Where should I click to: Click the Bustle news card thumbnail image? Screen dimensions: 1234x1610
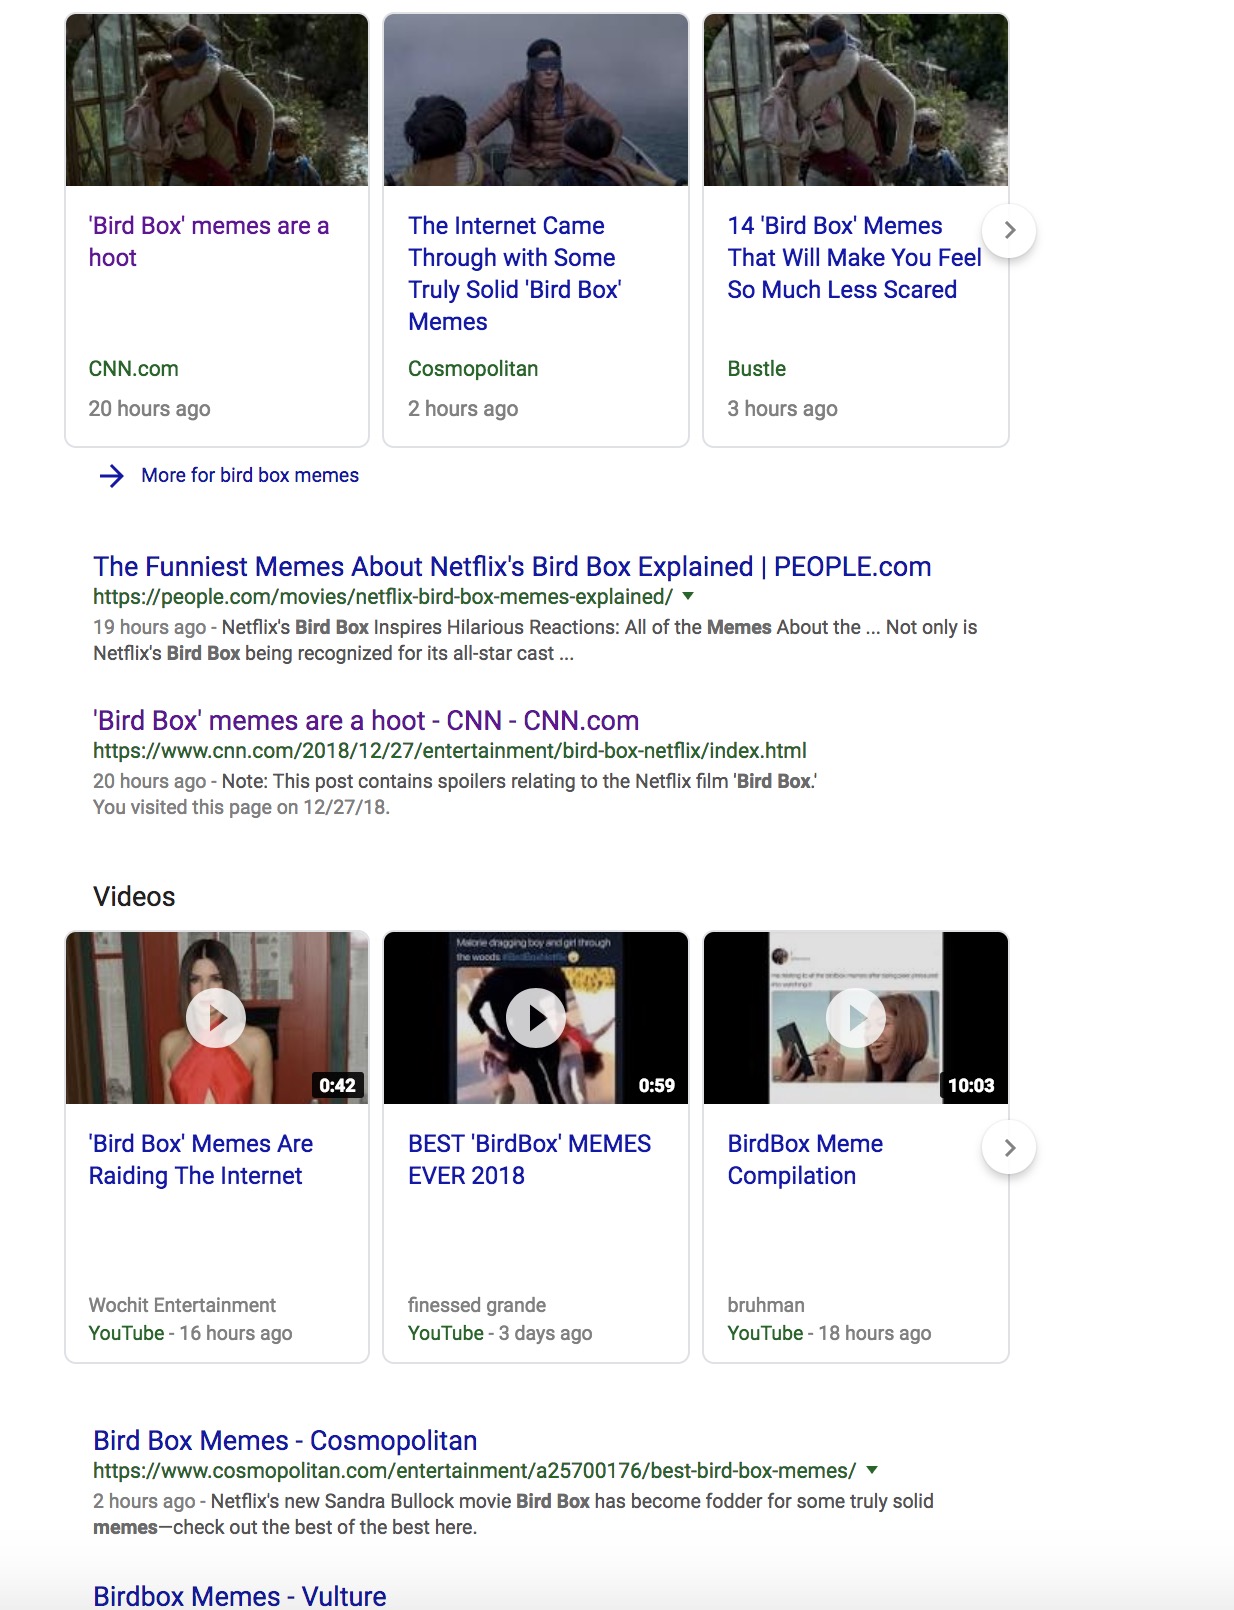pos(856,100)
